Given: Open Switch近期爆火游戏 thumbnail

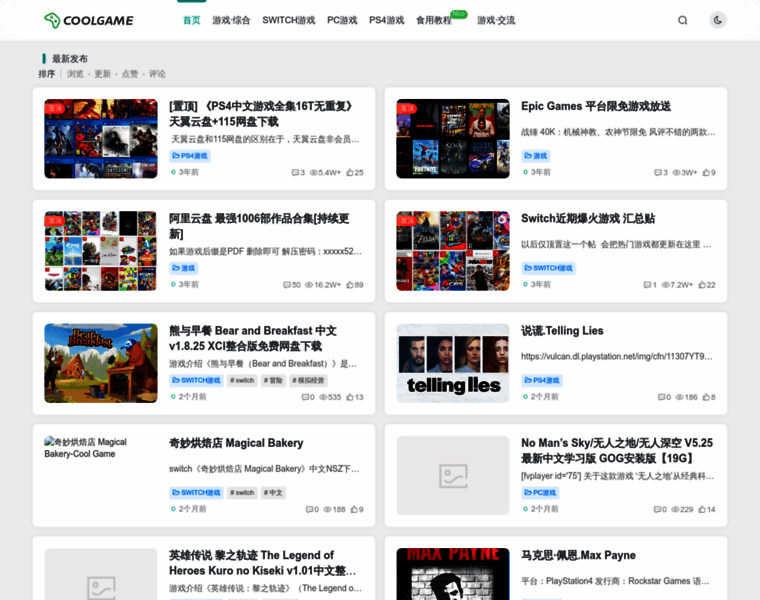Looking at the screenshot, I should 453,251.
